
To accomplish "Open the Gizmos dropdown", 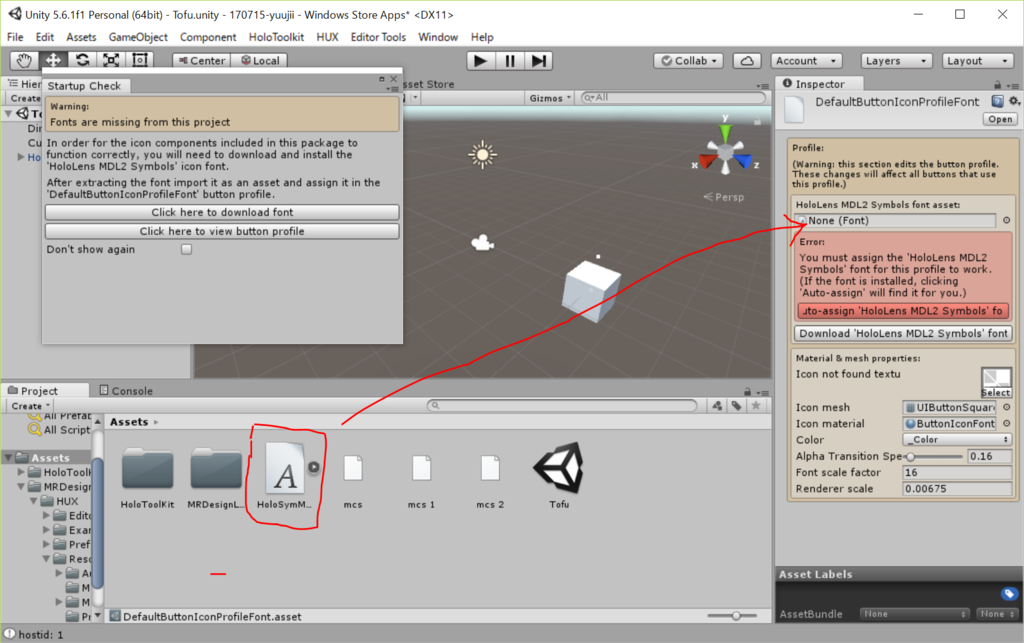I will [550, 98].
